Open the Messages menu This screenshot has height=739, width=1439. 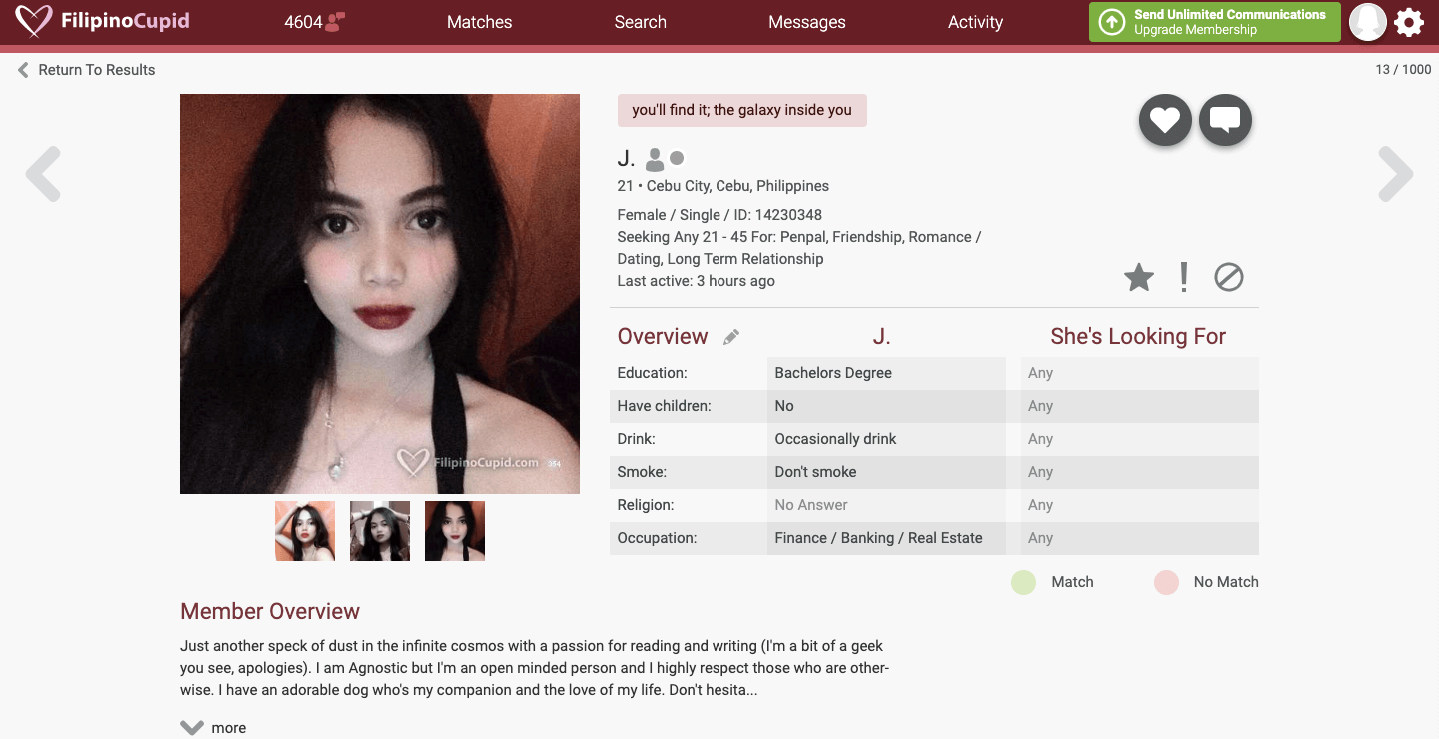click(806, 22)
